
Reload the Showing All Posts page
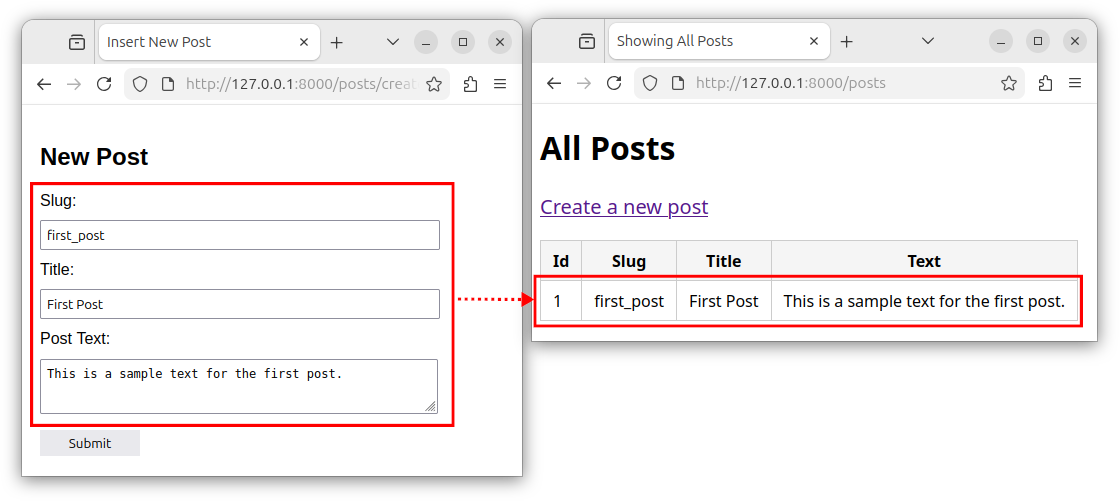click(614, 84)
